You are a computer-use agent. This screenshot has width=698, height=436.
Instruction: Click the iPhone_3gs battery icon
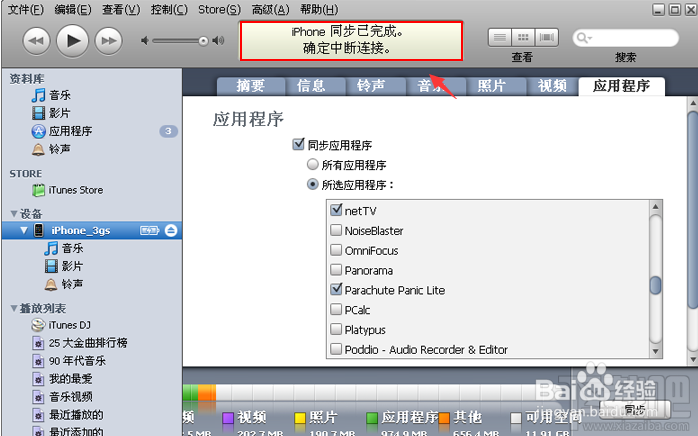point(150,230)
